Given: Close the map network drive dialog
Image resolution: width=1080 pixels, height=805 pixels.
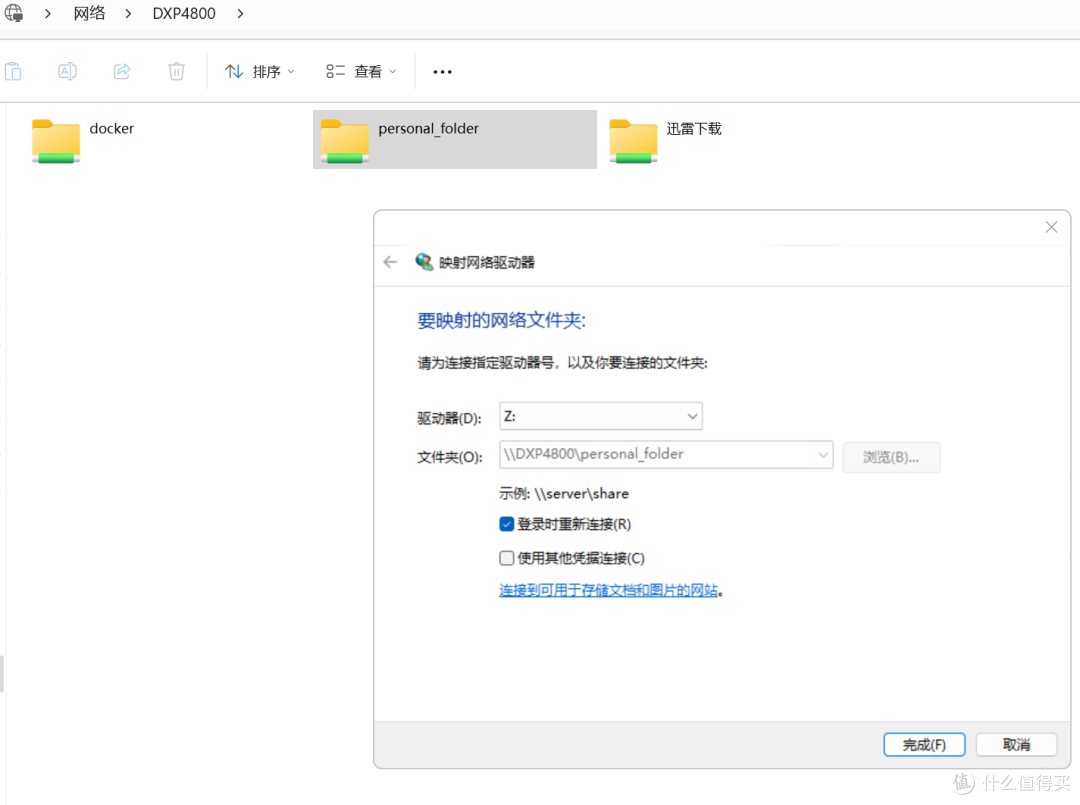Looking at the screenshot, I should click(x=1051, y=227).
